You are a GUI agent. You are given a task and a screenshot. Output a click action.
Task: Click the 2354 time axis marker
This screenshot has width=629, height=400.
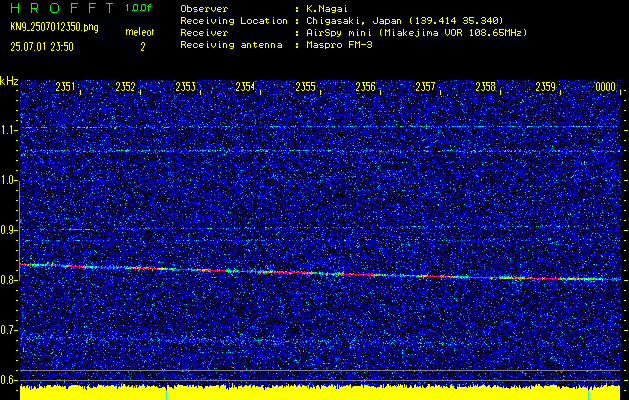pyautogui.click(x=245, y=87)
